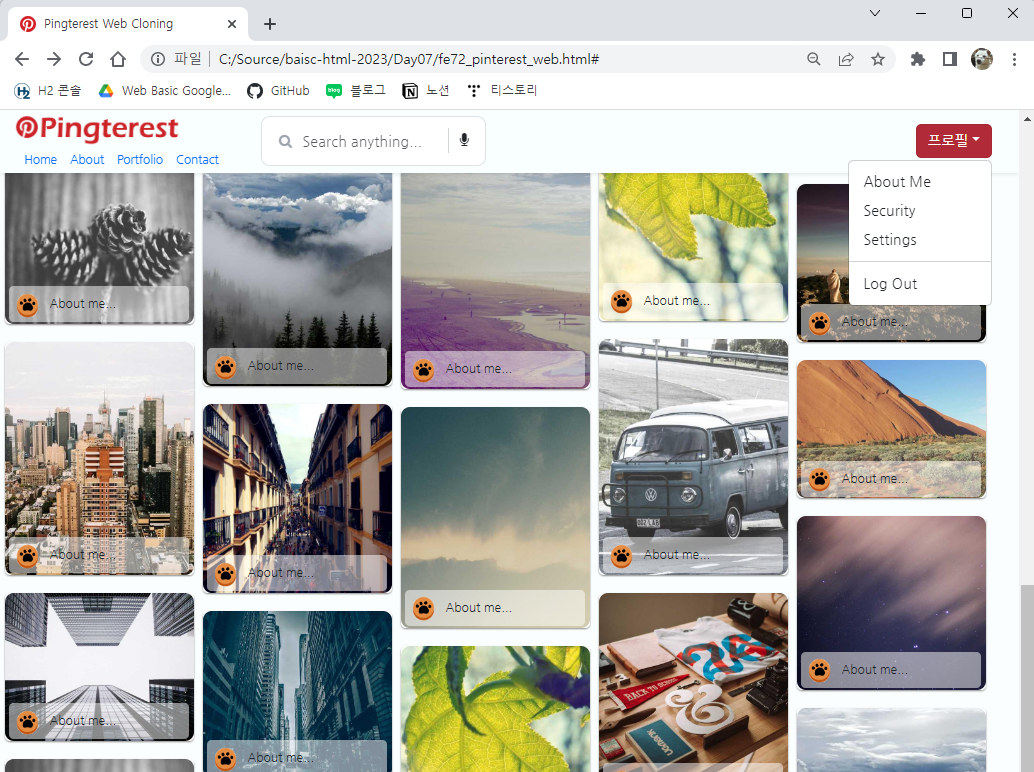The height and width of the screenshot is (772, 1034).
Task: Open the 블로그 bookmark
Action: pyautogui.click(x=356, y=91)
